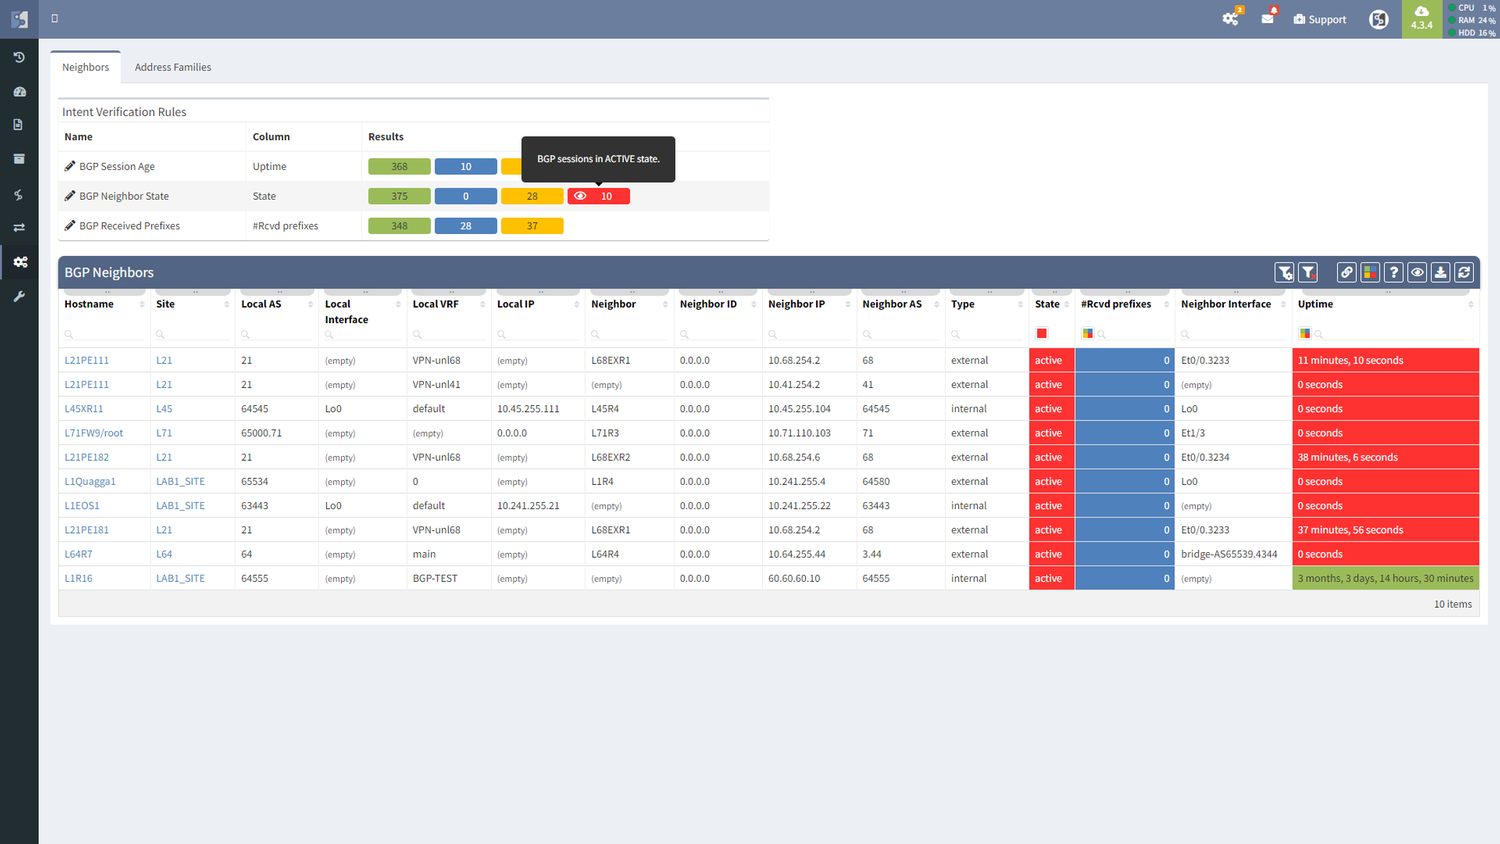Toggle the eye icon in the toolbar

tap(1416, 272)
